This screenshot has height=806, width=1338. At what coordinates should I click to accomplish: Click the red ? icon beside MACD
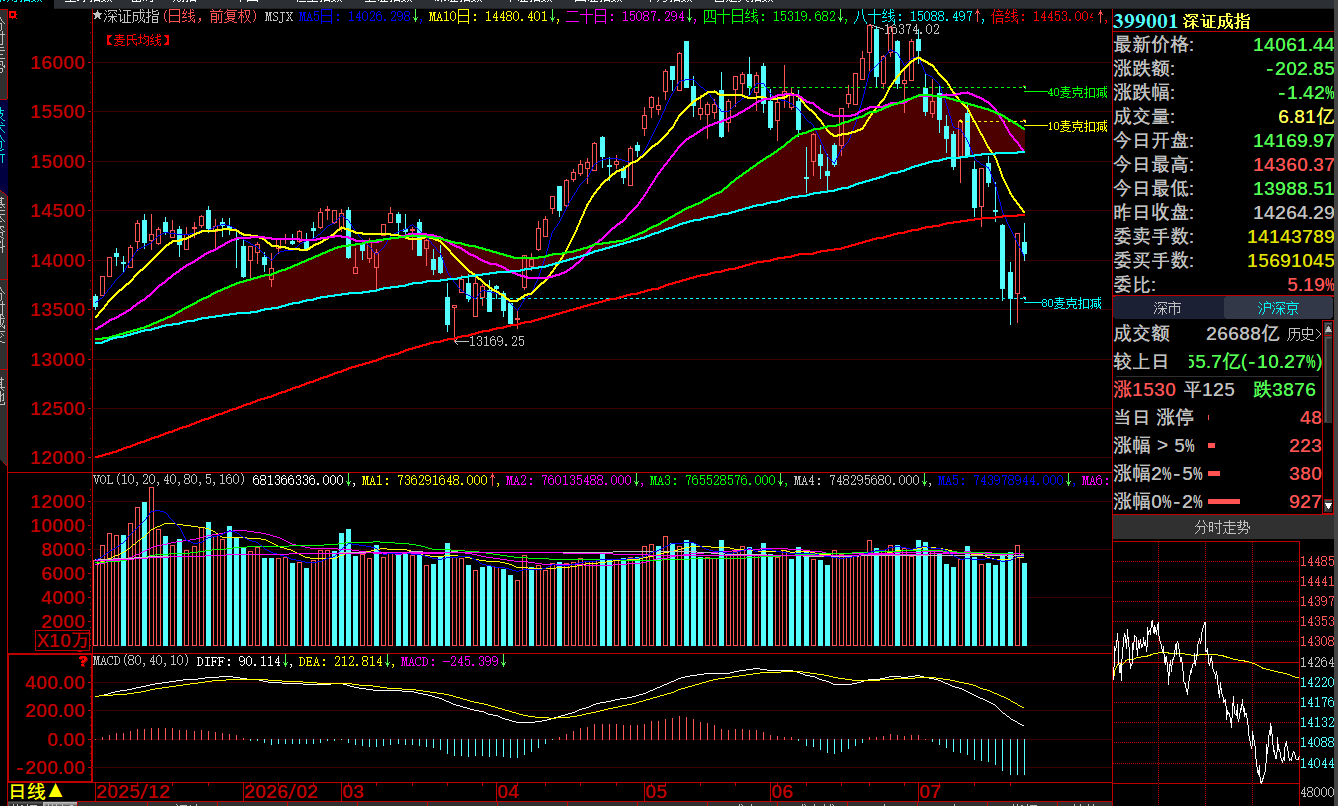(83, 661)
